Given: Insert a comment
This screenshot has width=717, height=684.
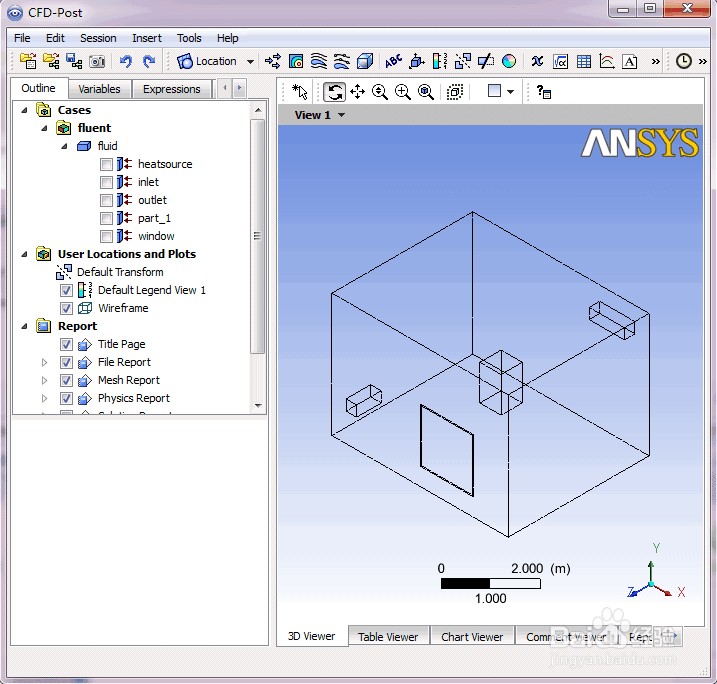Looking at the screenshot, I should pyautogui.click(x=630, y=61).
